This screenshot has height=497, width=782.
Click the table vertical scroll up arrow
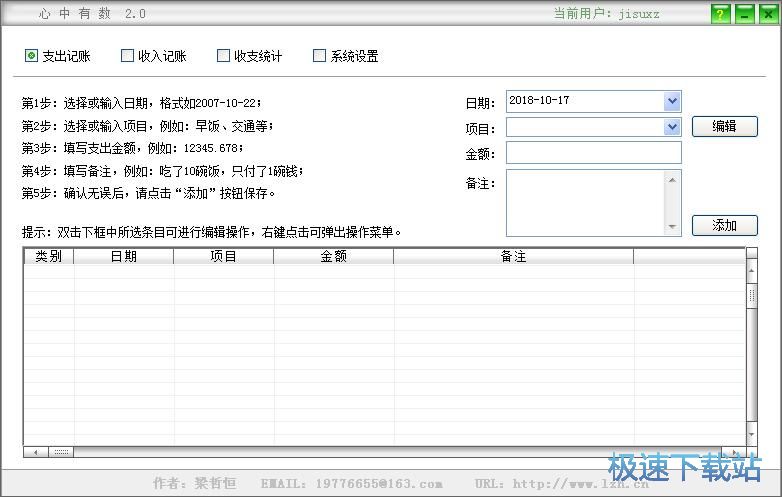(752, 271)
